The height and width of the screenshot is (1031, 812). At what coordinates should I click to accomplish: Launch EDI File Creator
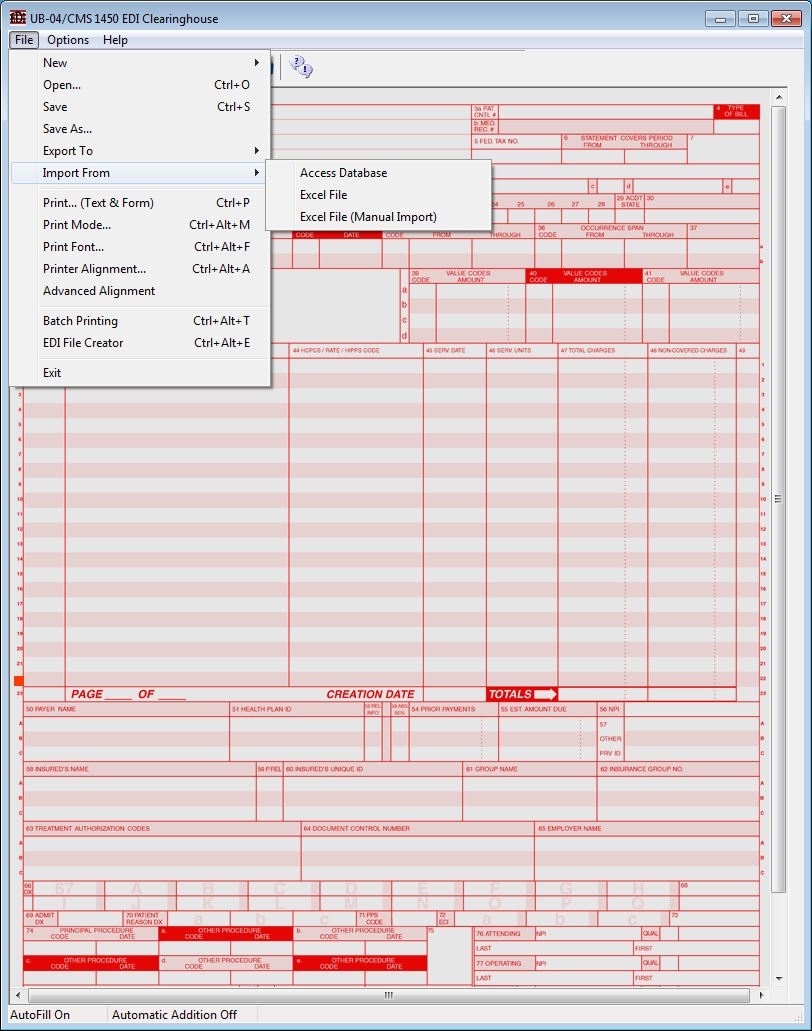pos(139,343)
